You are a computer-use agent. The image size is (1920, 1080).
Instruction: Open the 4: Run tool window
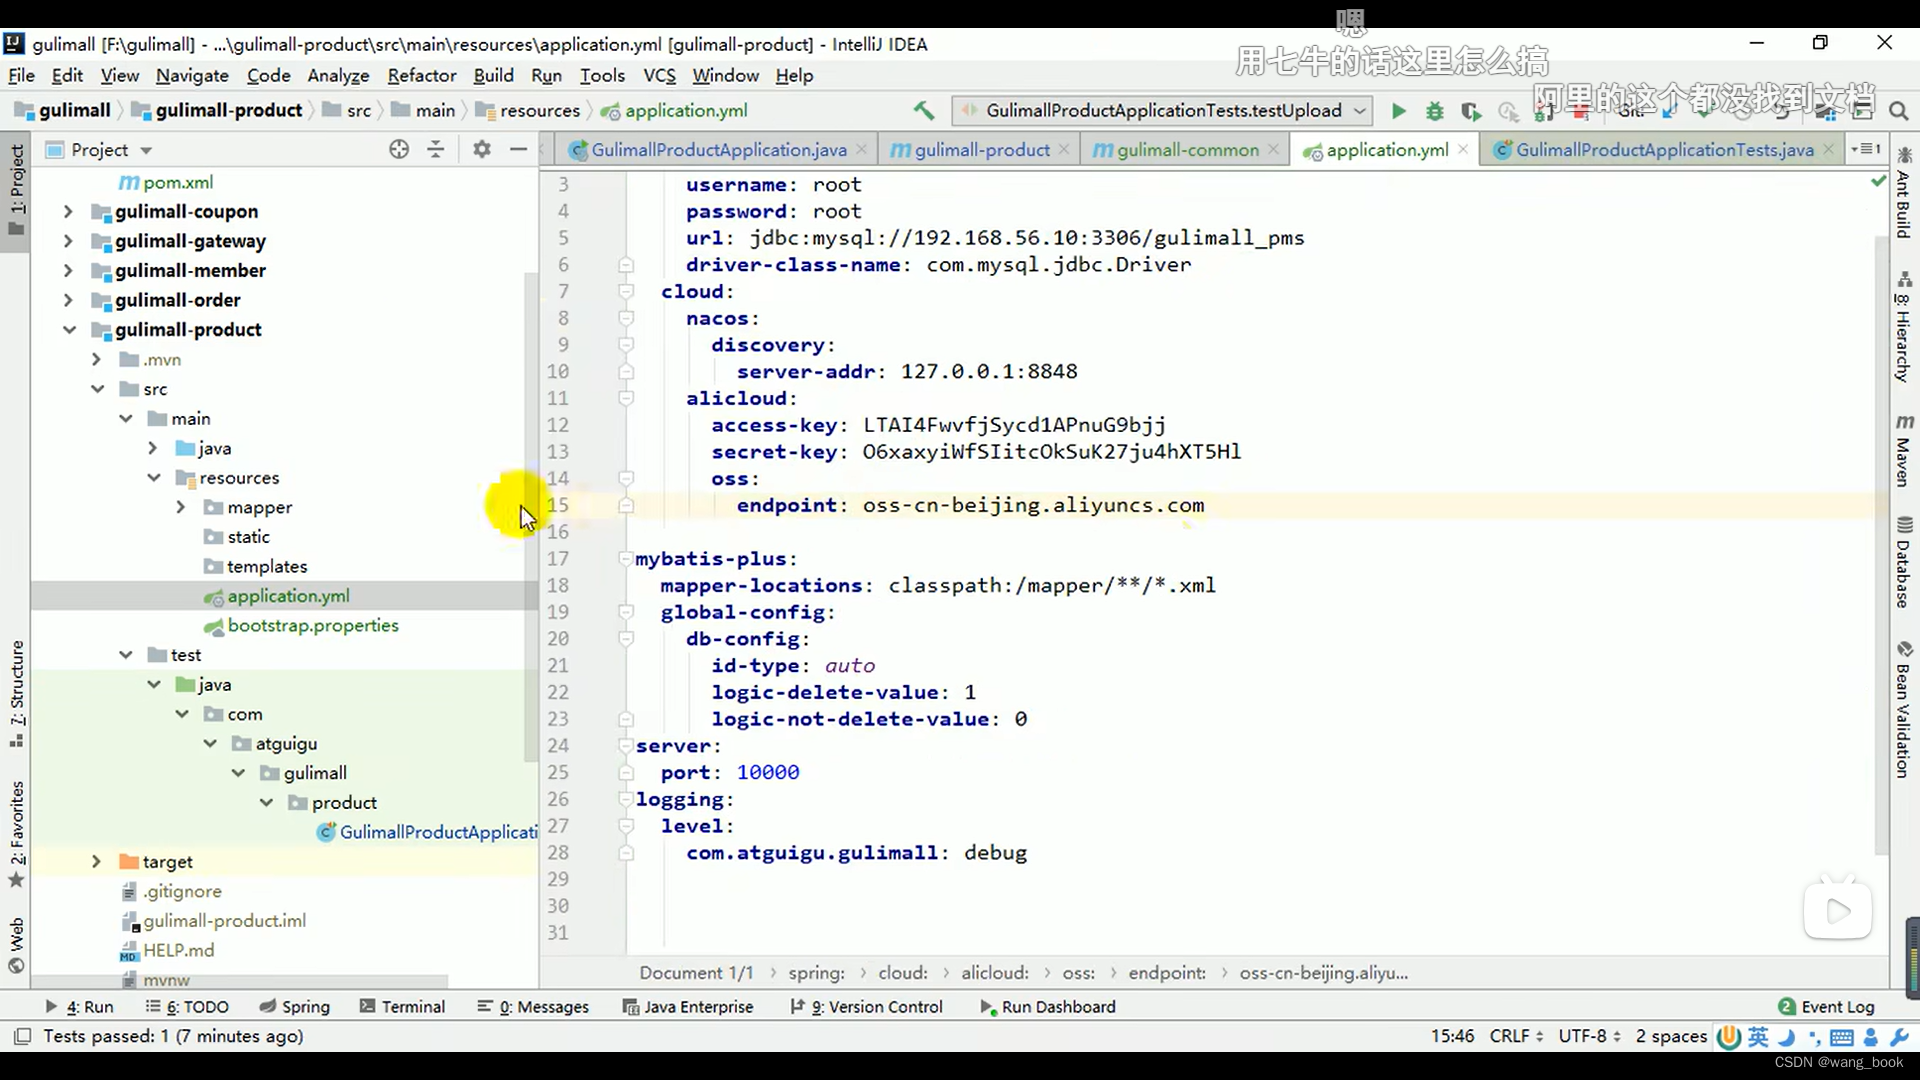tap(80, 1007)
